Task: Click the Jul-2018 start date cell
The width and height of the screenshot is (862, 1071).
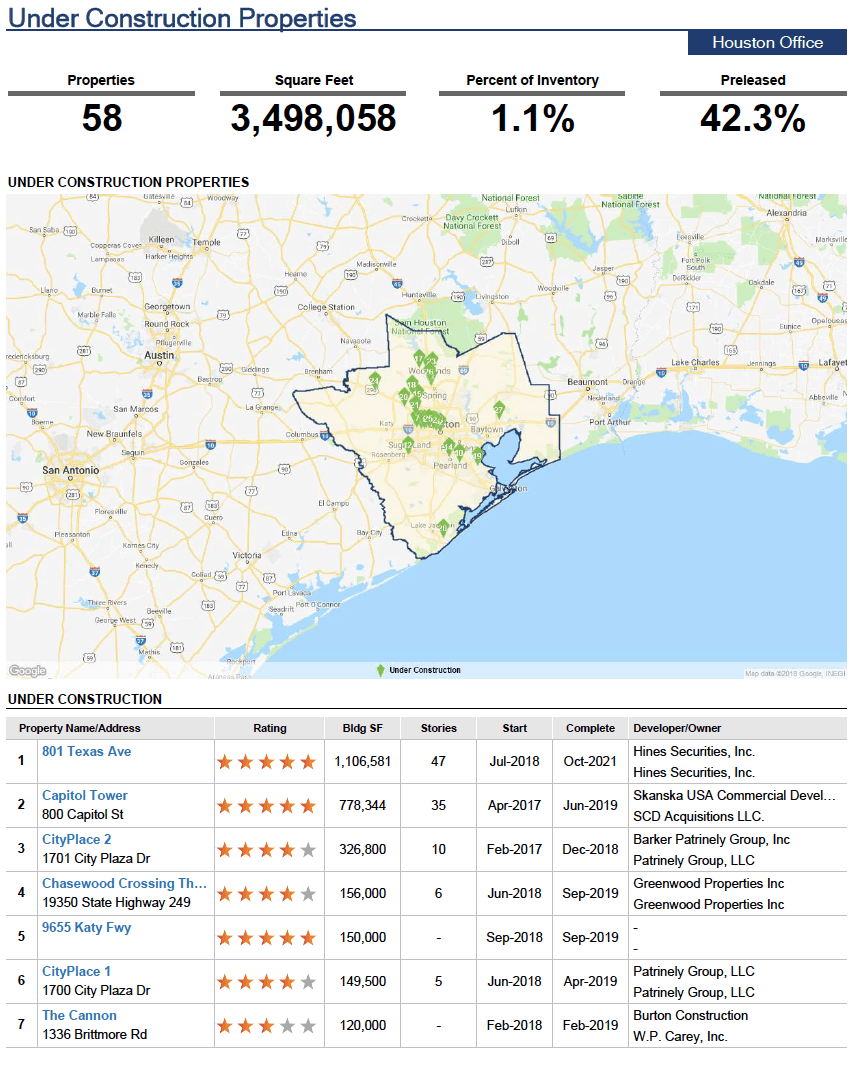Action: coord(514,762)
